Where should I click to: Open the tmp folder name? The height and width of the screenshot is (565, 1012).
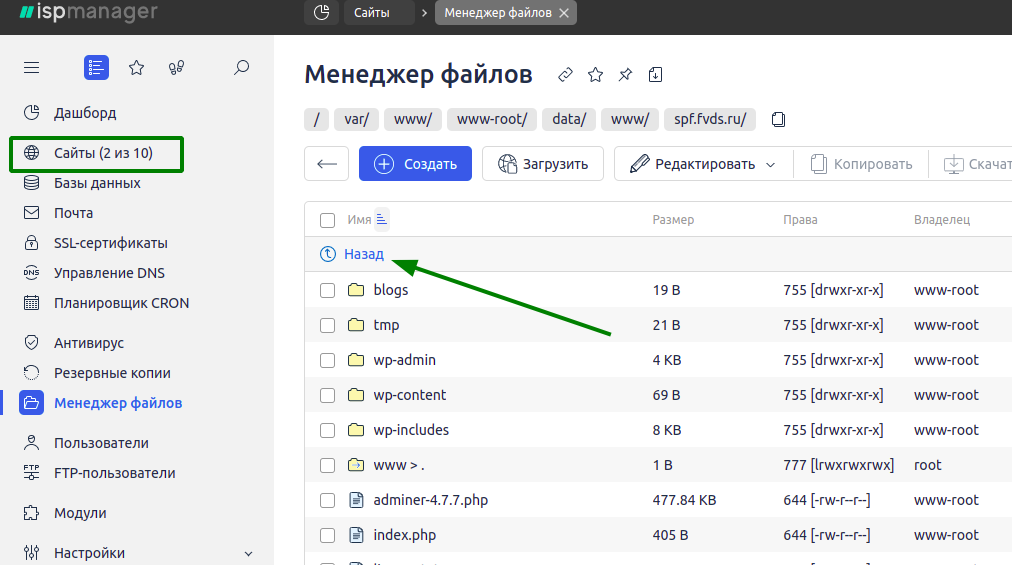(x=386, y=325)
